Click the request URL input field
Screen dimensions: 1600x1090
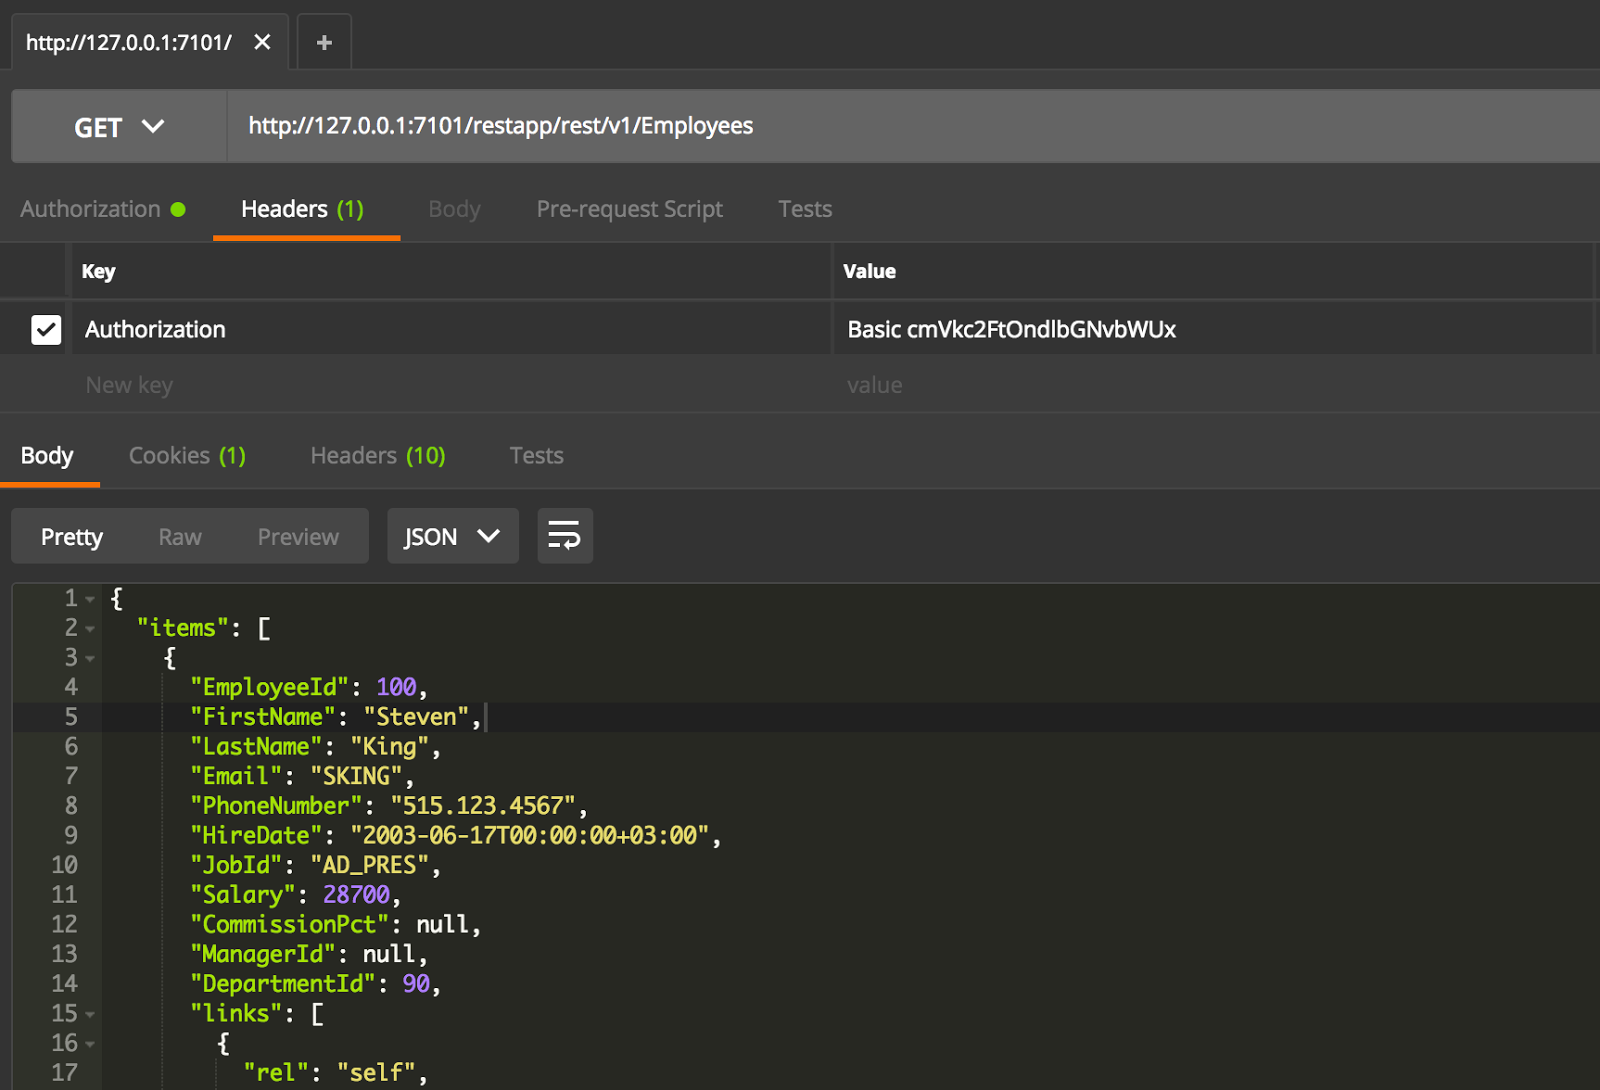pos(700,126)
